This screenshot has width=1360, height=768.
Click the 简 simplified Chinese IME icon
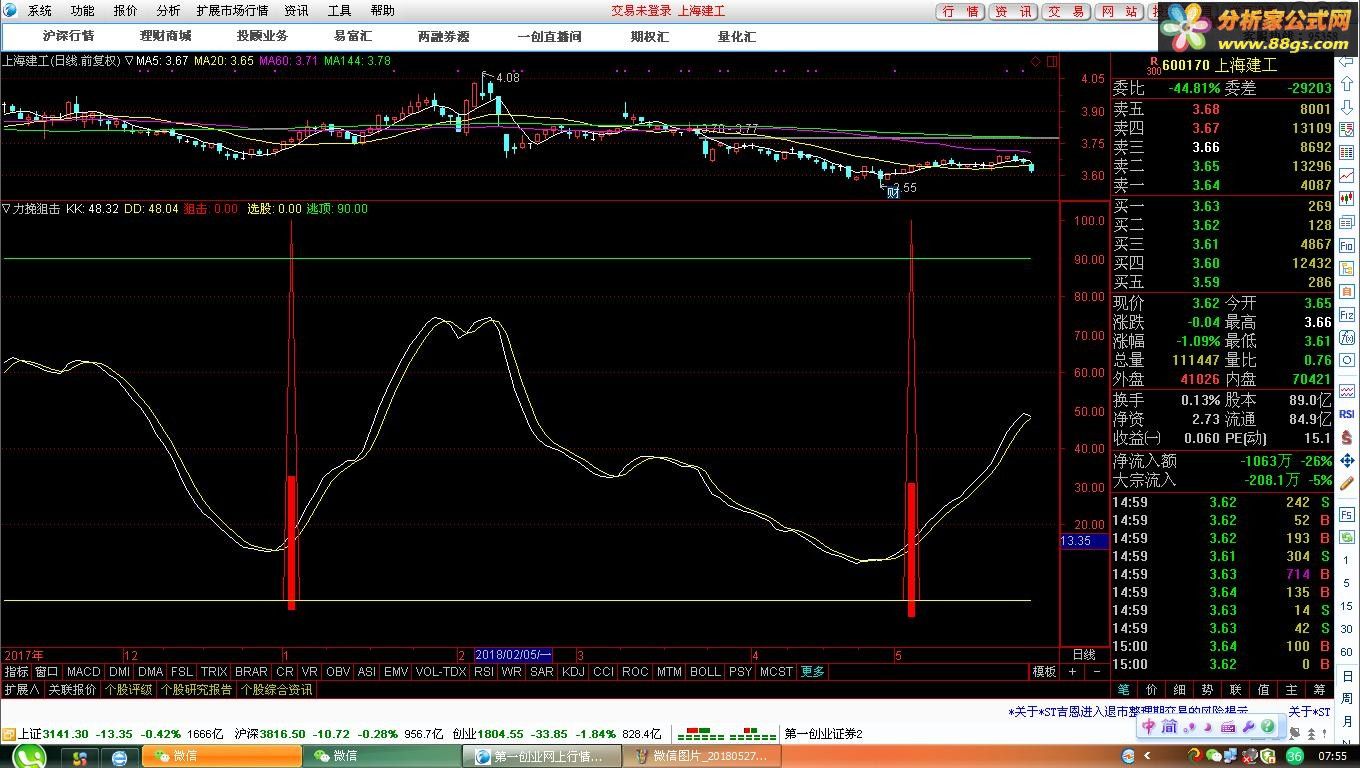pyautogui.click(x=1170, y=727)
